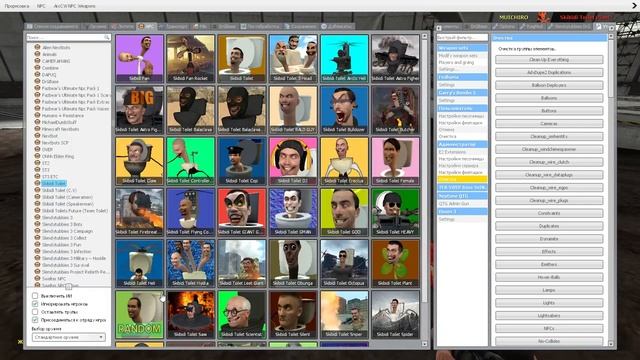Spawn Skibidi Toilet Sniper
The height and width of the screenshot is (360, 640).
pos(344,315)
